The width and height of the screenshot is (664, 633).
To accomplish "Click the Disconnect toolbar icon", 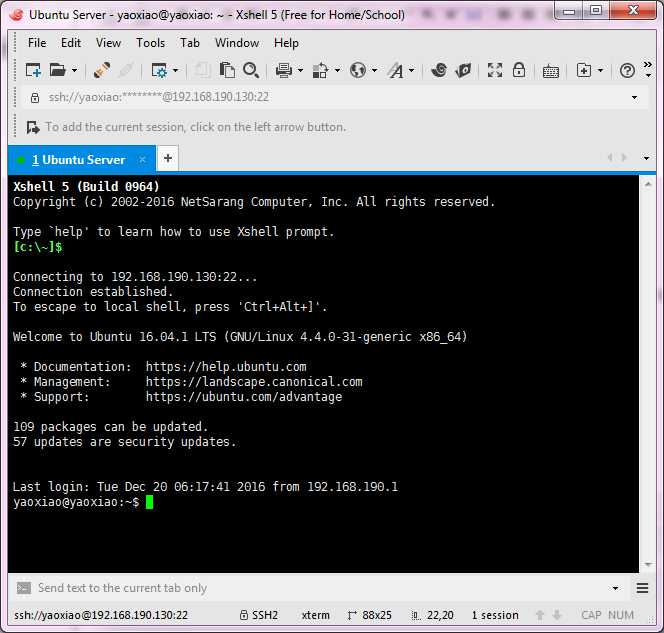I will (x=126, y=70).
